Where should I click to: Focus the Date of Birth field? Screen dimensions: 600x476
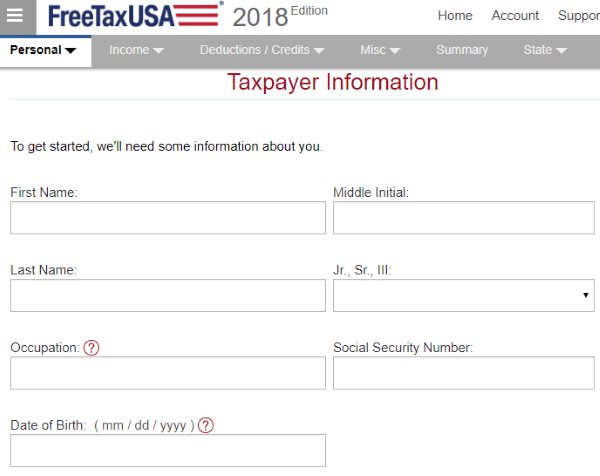pyautogui.click(x=168, y=451)
